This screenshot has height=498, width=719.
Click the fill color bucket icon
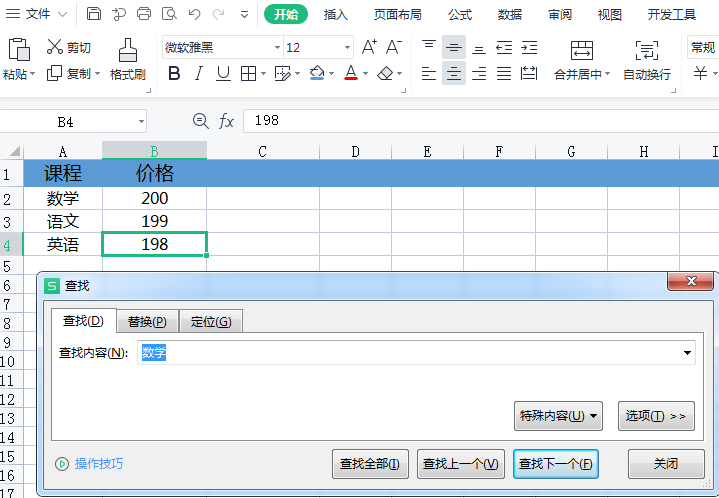317,73
